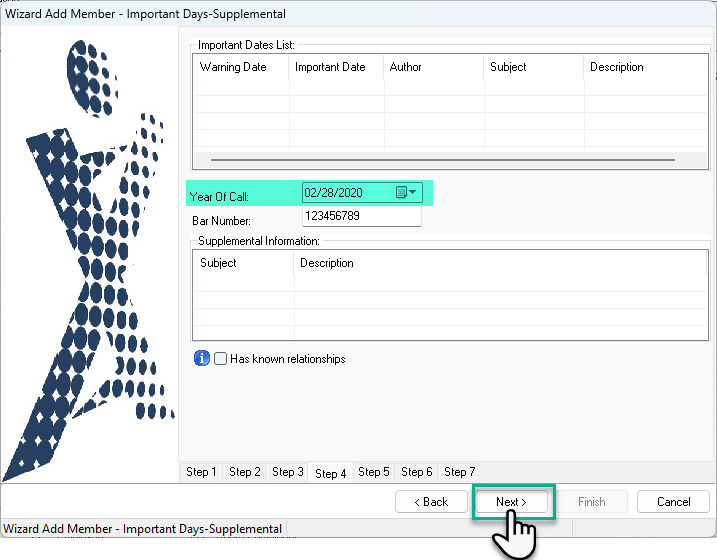Click the Supplemental Information Description column header
717x560 pixels.
[500, 263]
